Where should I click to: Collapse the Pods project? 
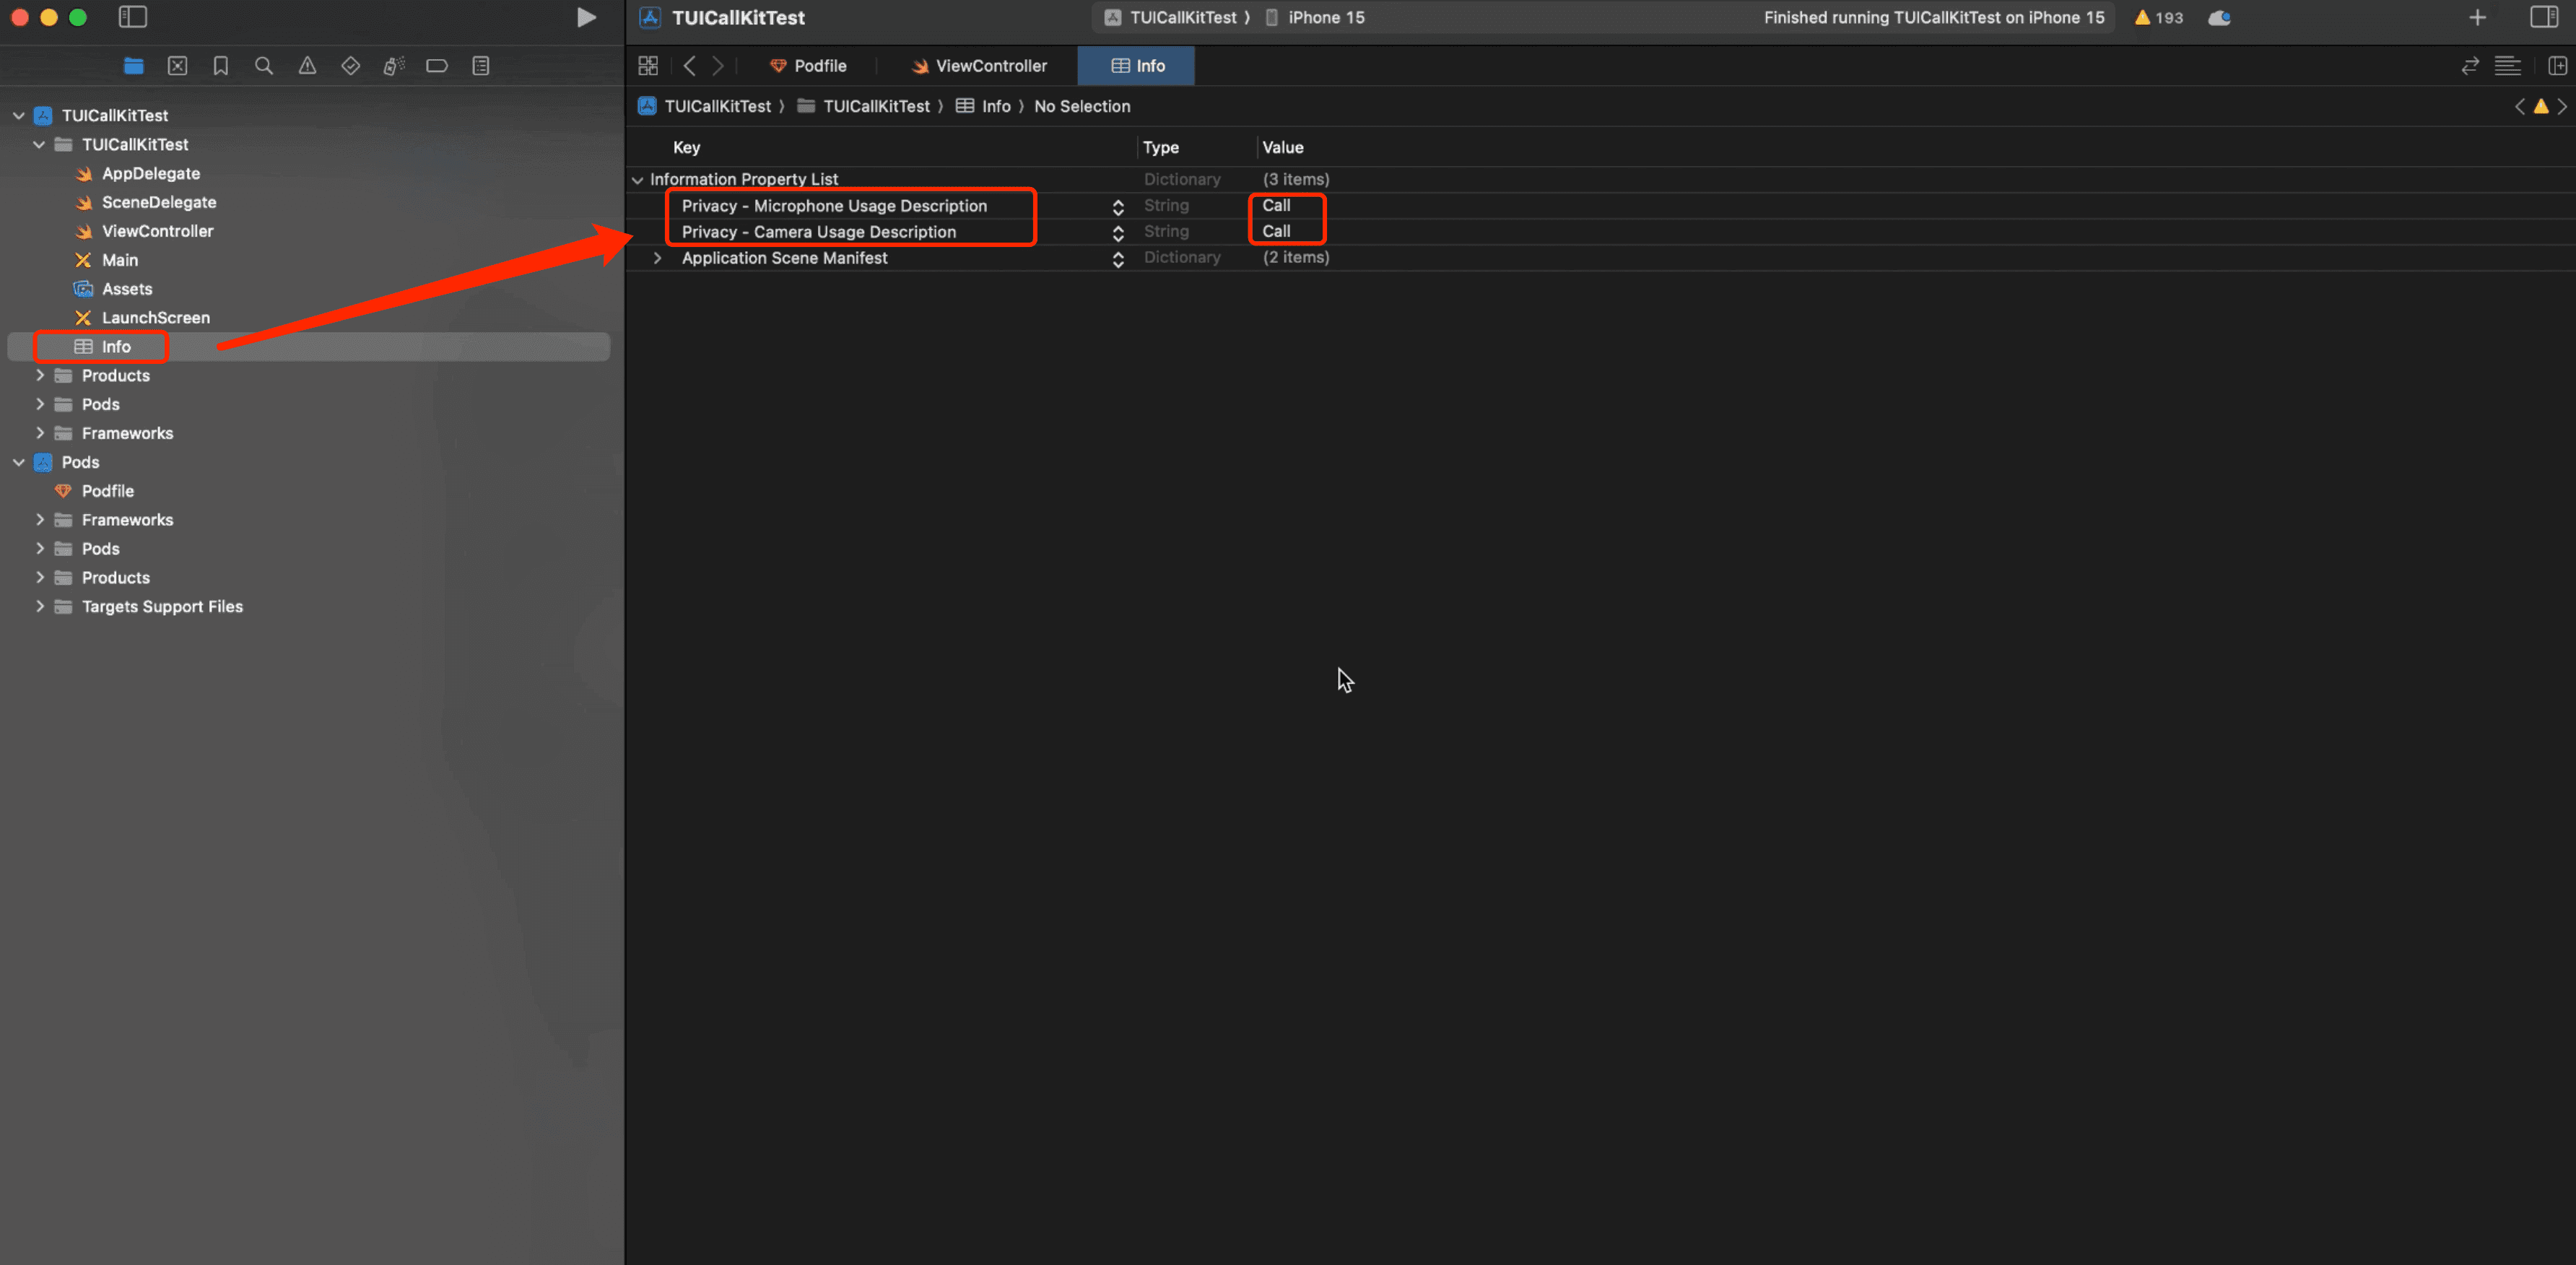tap(18, 463)
